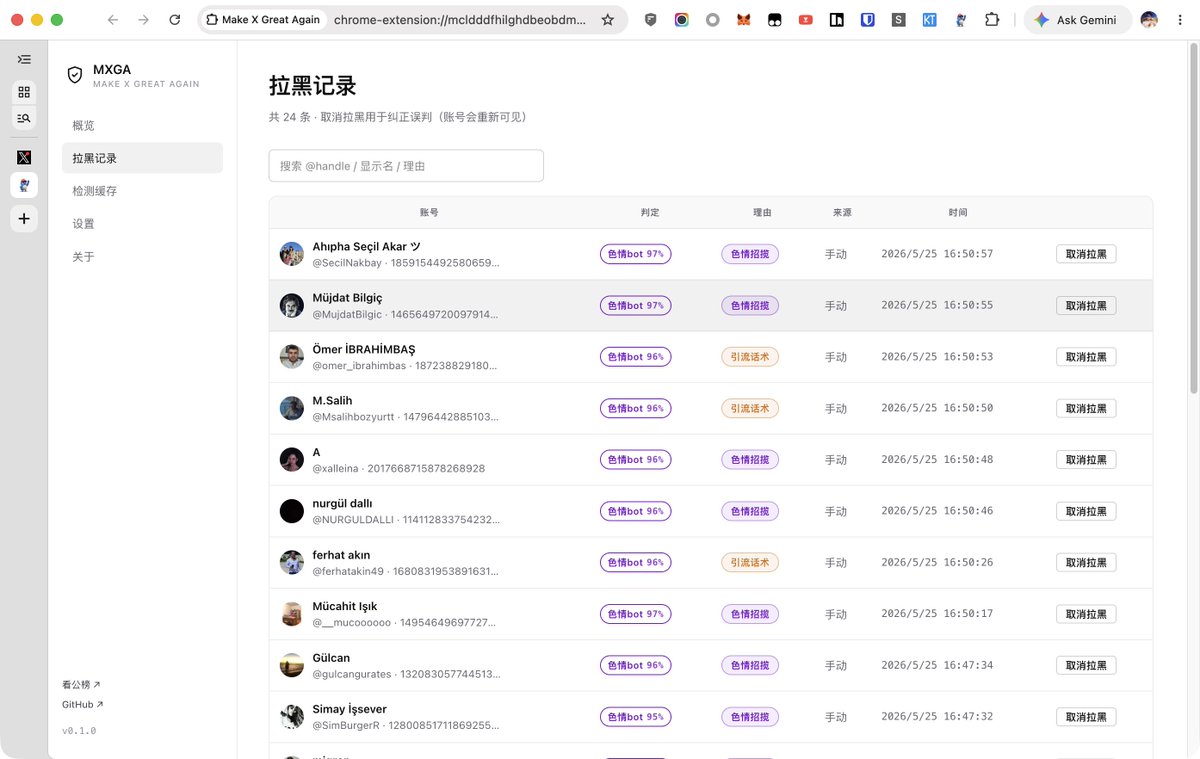The image size is (1200, 759).
Task: Switch to the X (Twitter) tab
Action: (x=24, y=157)
